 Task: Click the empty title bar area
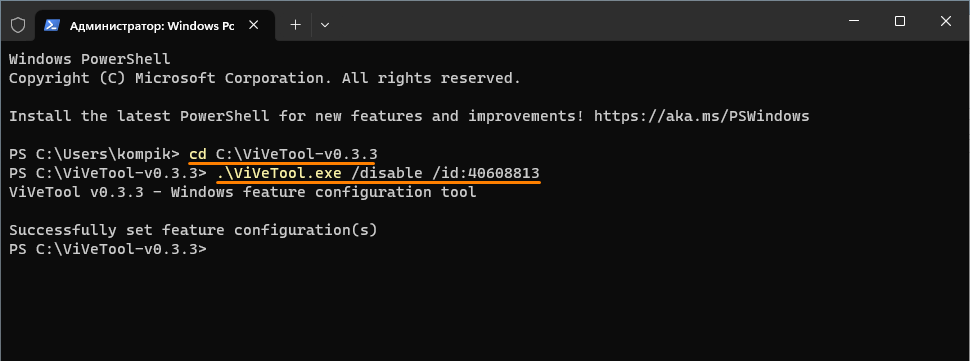582,21
